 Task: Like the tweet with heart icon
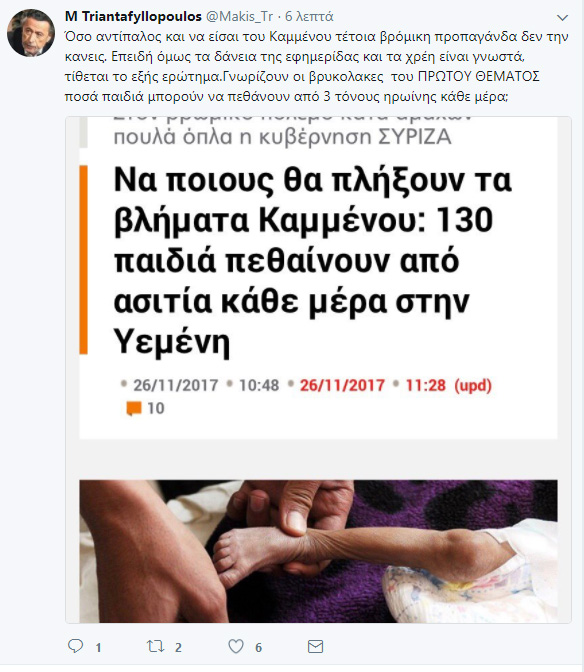[236, 646]
